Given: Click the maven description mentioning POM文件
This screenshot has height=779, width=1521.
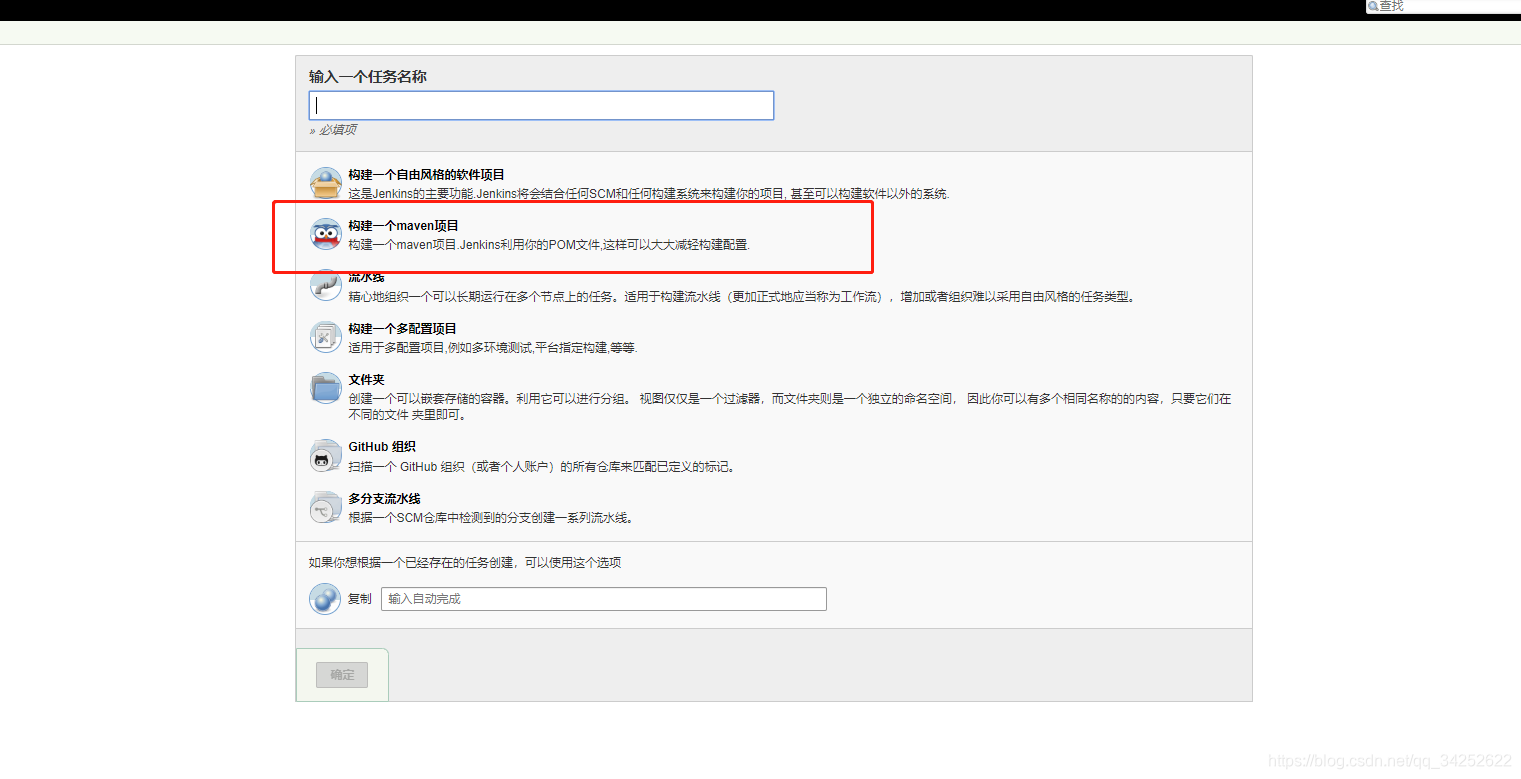Looking at the screenshot, I should point(549,245).
